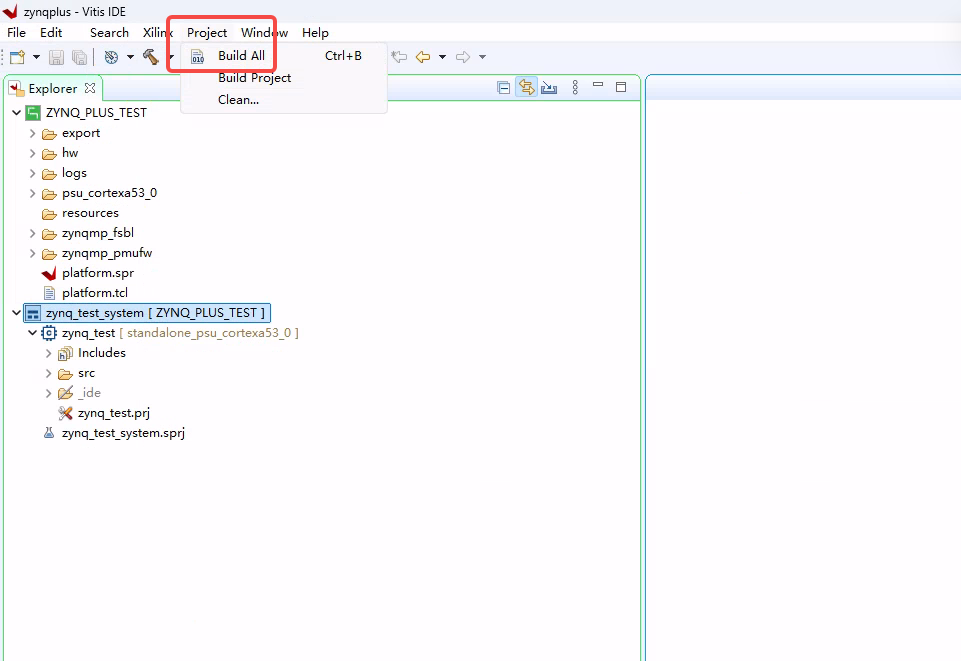
Task: Select the zynqmp_pmufw folder
Action: [x=107, y=253]
